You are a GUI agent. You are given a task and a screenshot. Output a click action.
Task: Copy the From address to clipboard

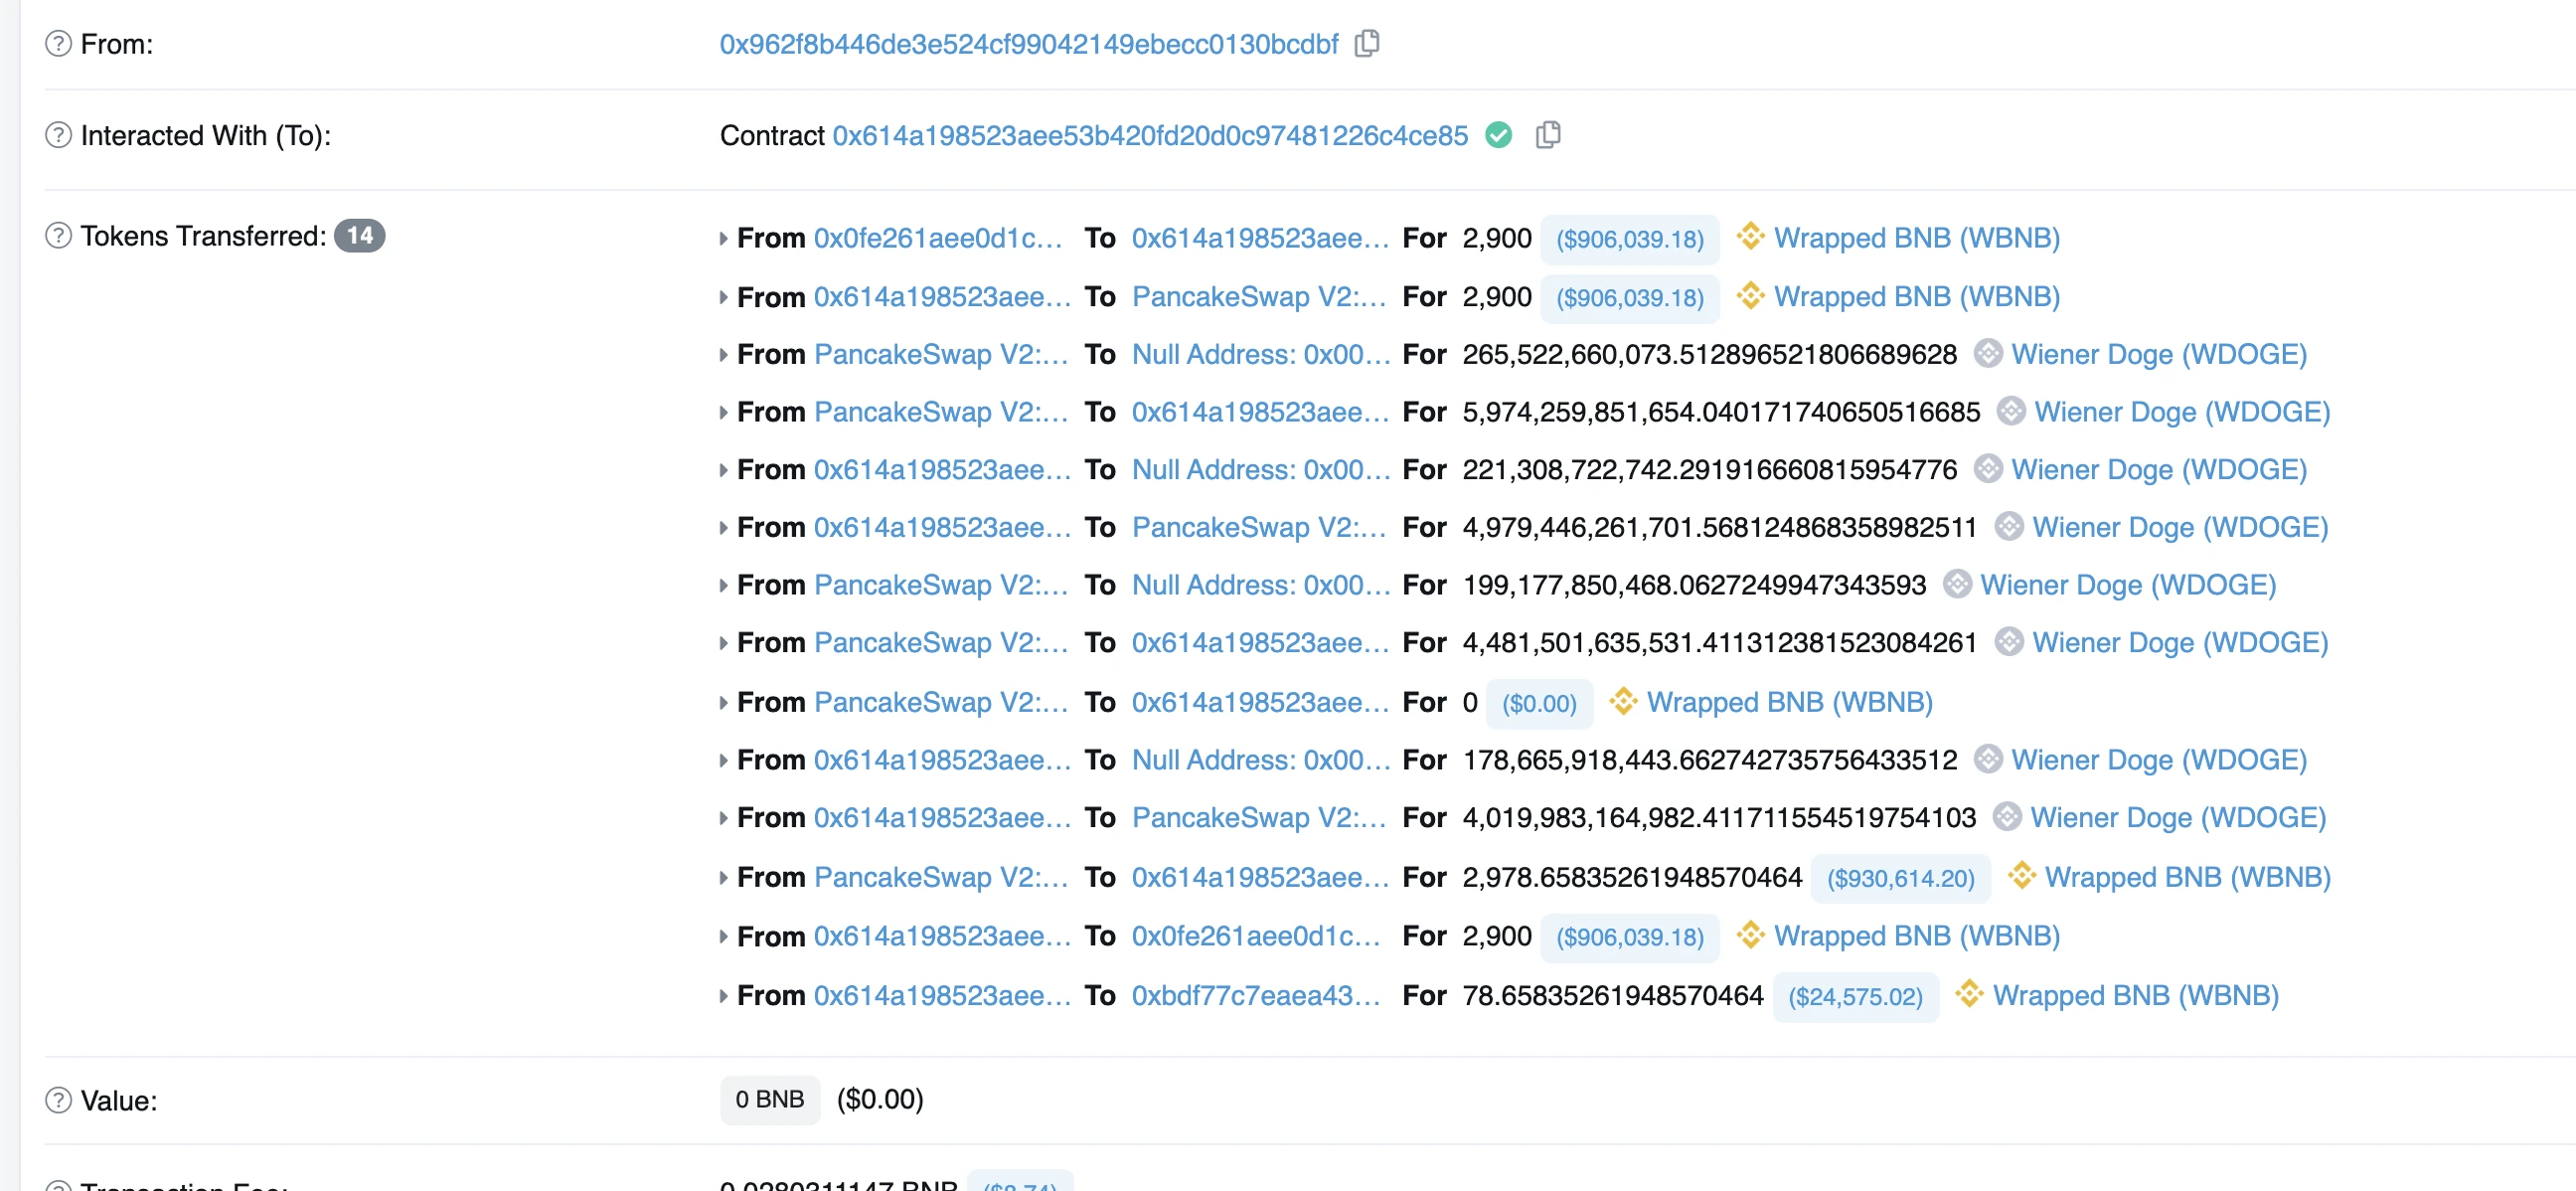click(1367, 44)
